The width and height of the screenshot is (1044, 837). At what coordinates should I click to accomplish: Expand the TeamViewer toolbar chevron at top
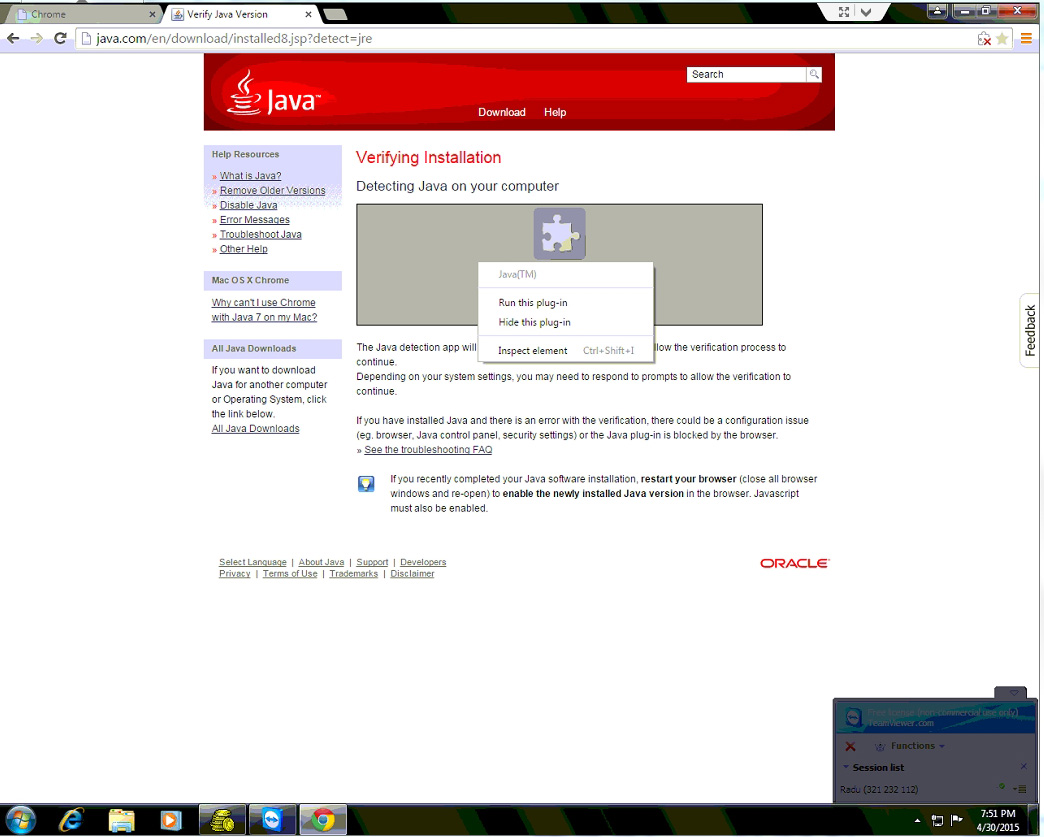[866, 12]
